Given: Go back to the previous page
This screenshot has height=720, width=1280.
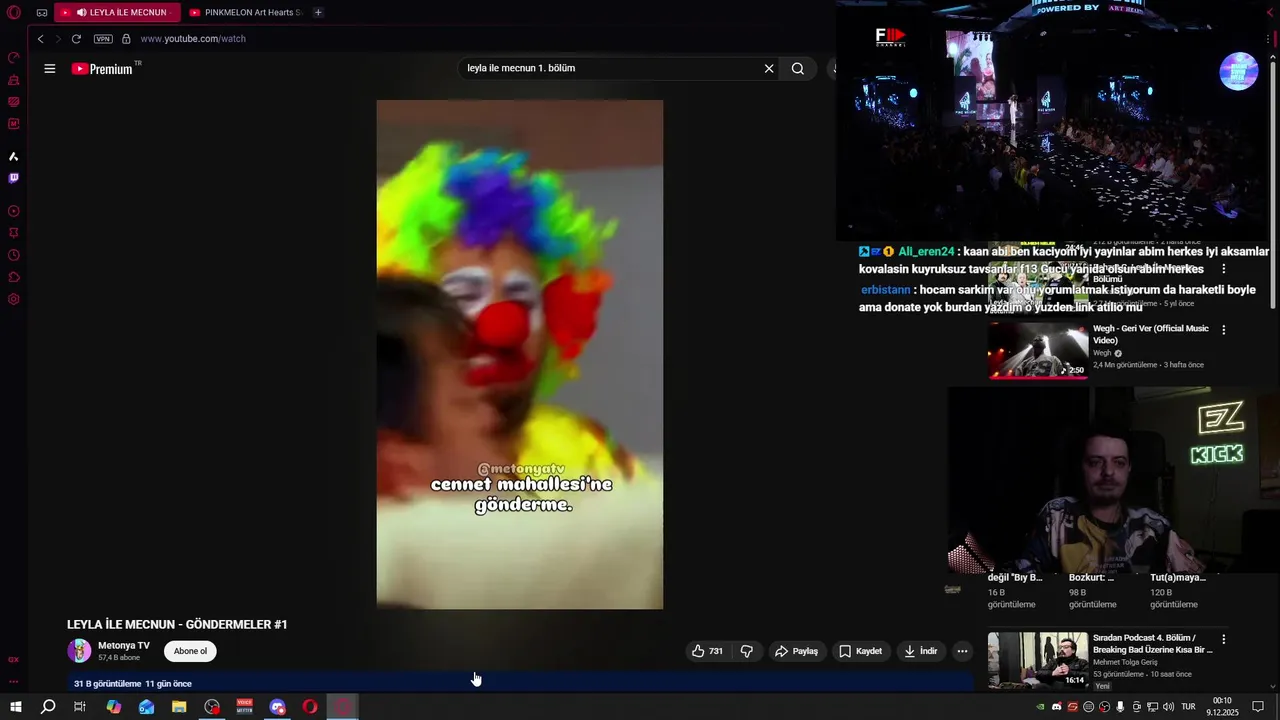Looking at the screenshot, I should [x=41, y=39].
